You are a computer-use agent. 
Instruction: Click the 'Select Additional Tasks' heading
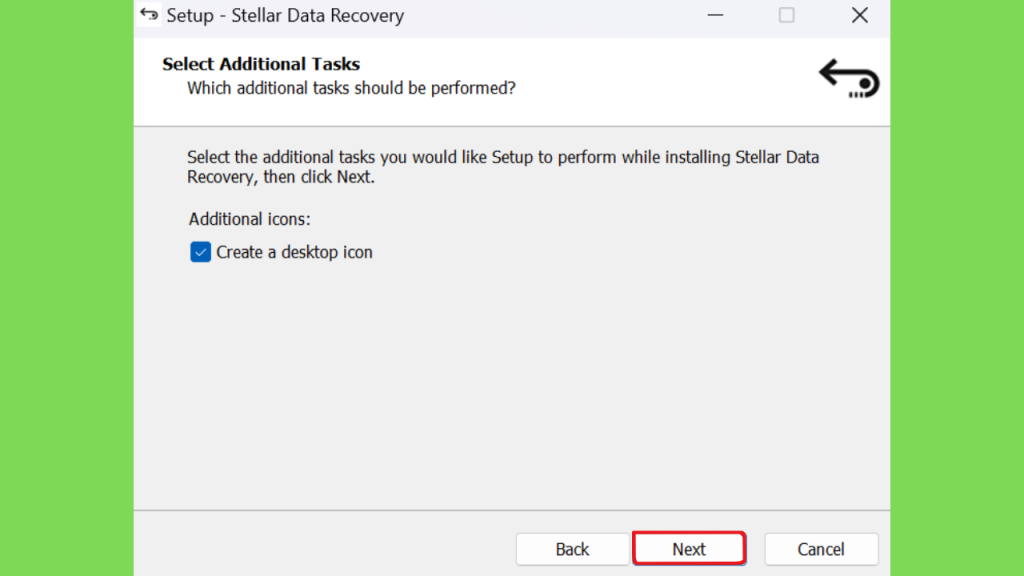261,64
